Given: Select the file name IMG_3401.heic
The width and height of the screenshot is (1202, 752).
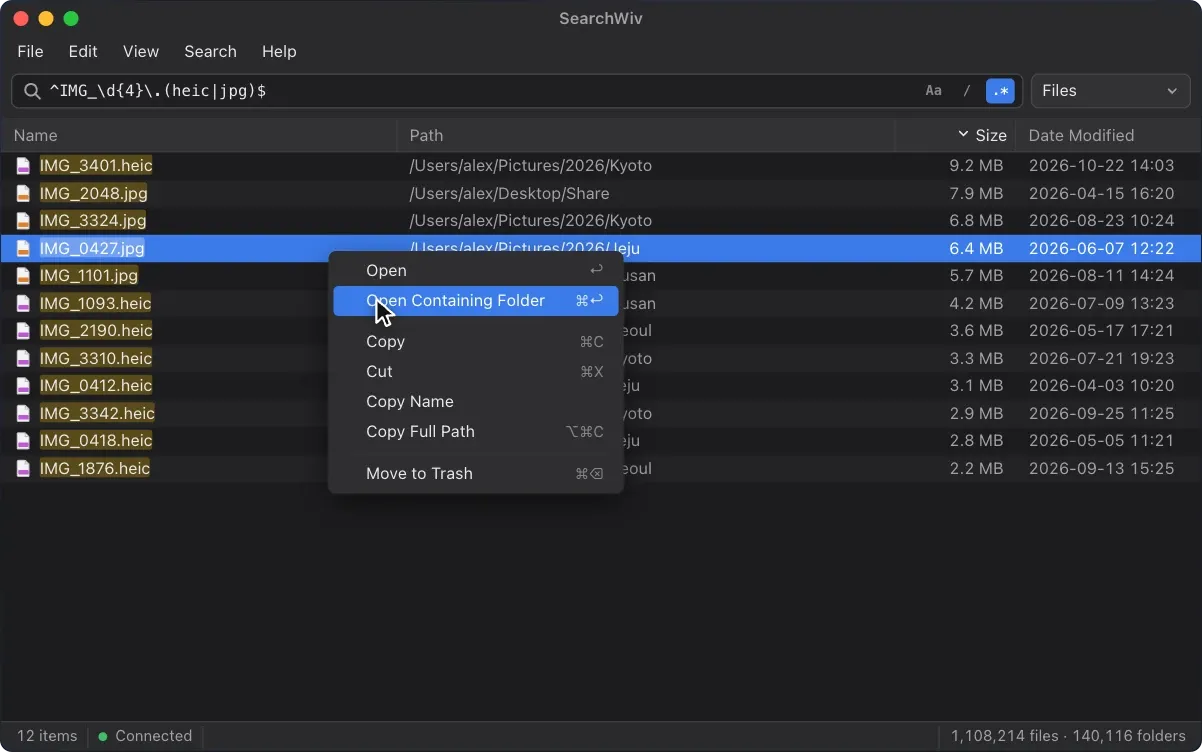Looking at the screenshot, I should 96,166.
